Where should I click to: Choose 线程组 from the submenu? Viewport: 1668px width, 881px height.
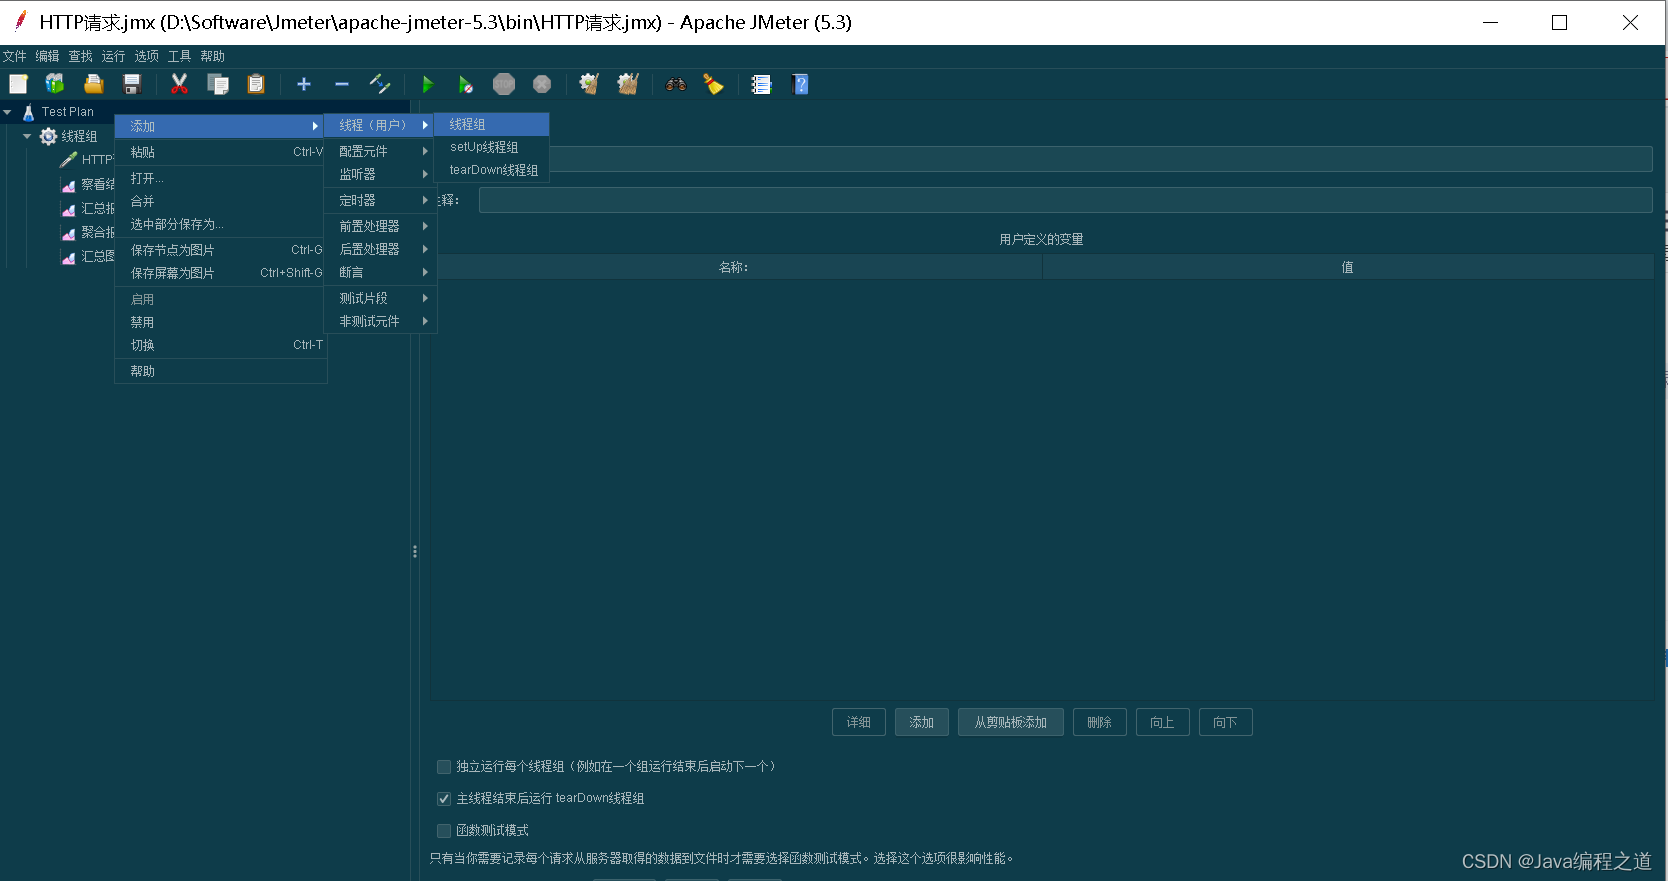(492, 124)
